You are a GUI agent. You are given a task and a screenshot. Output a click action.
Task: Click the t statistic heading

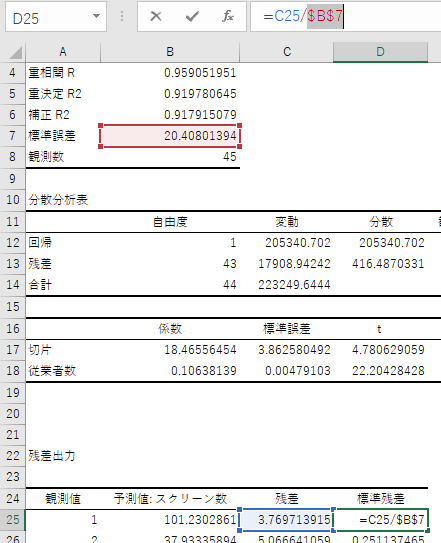point(379,329)
